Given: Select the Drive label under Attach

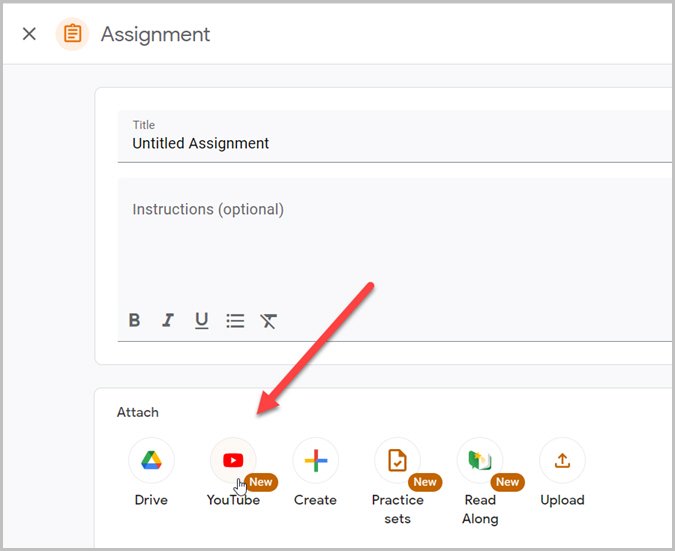Looking at the screenshot, I should (151, 500).
